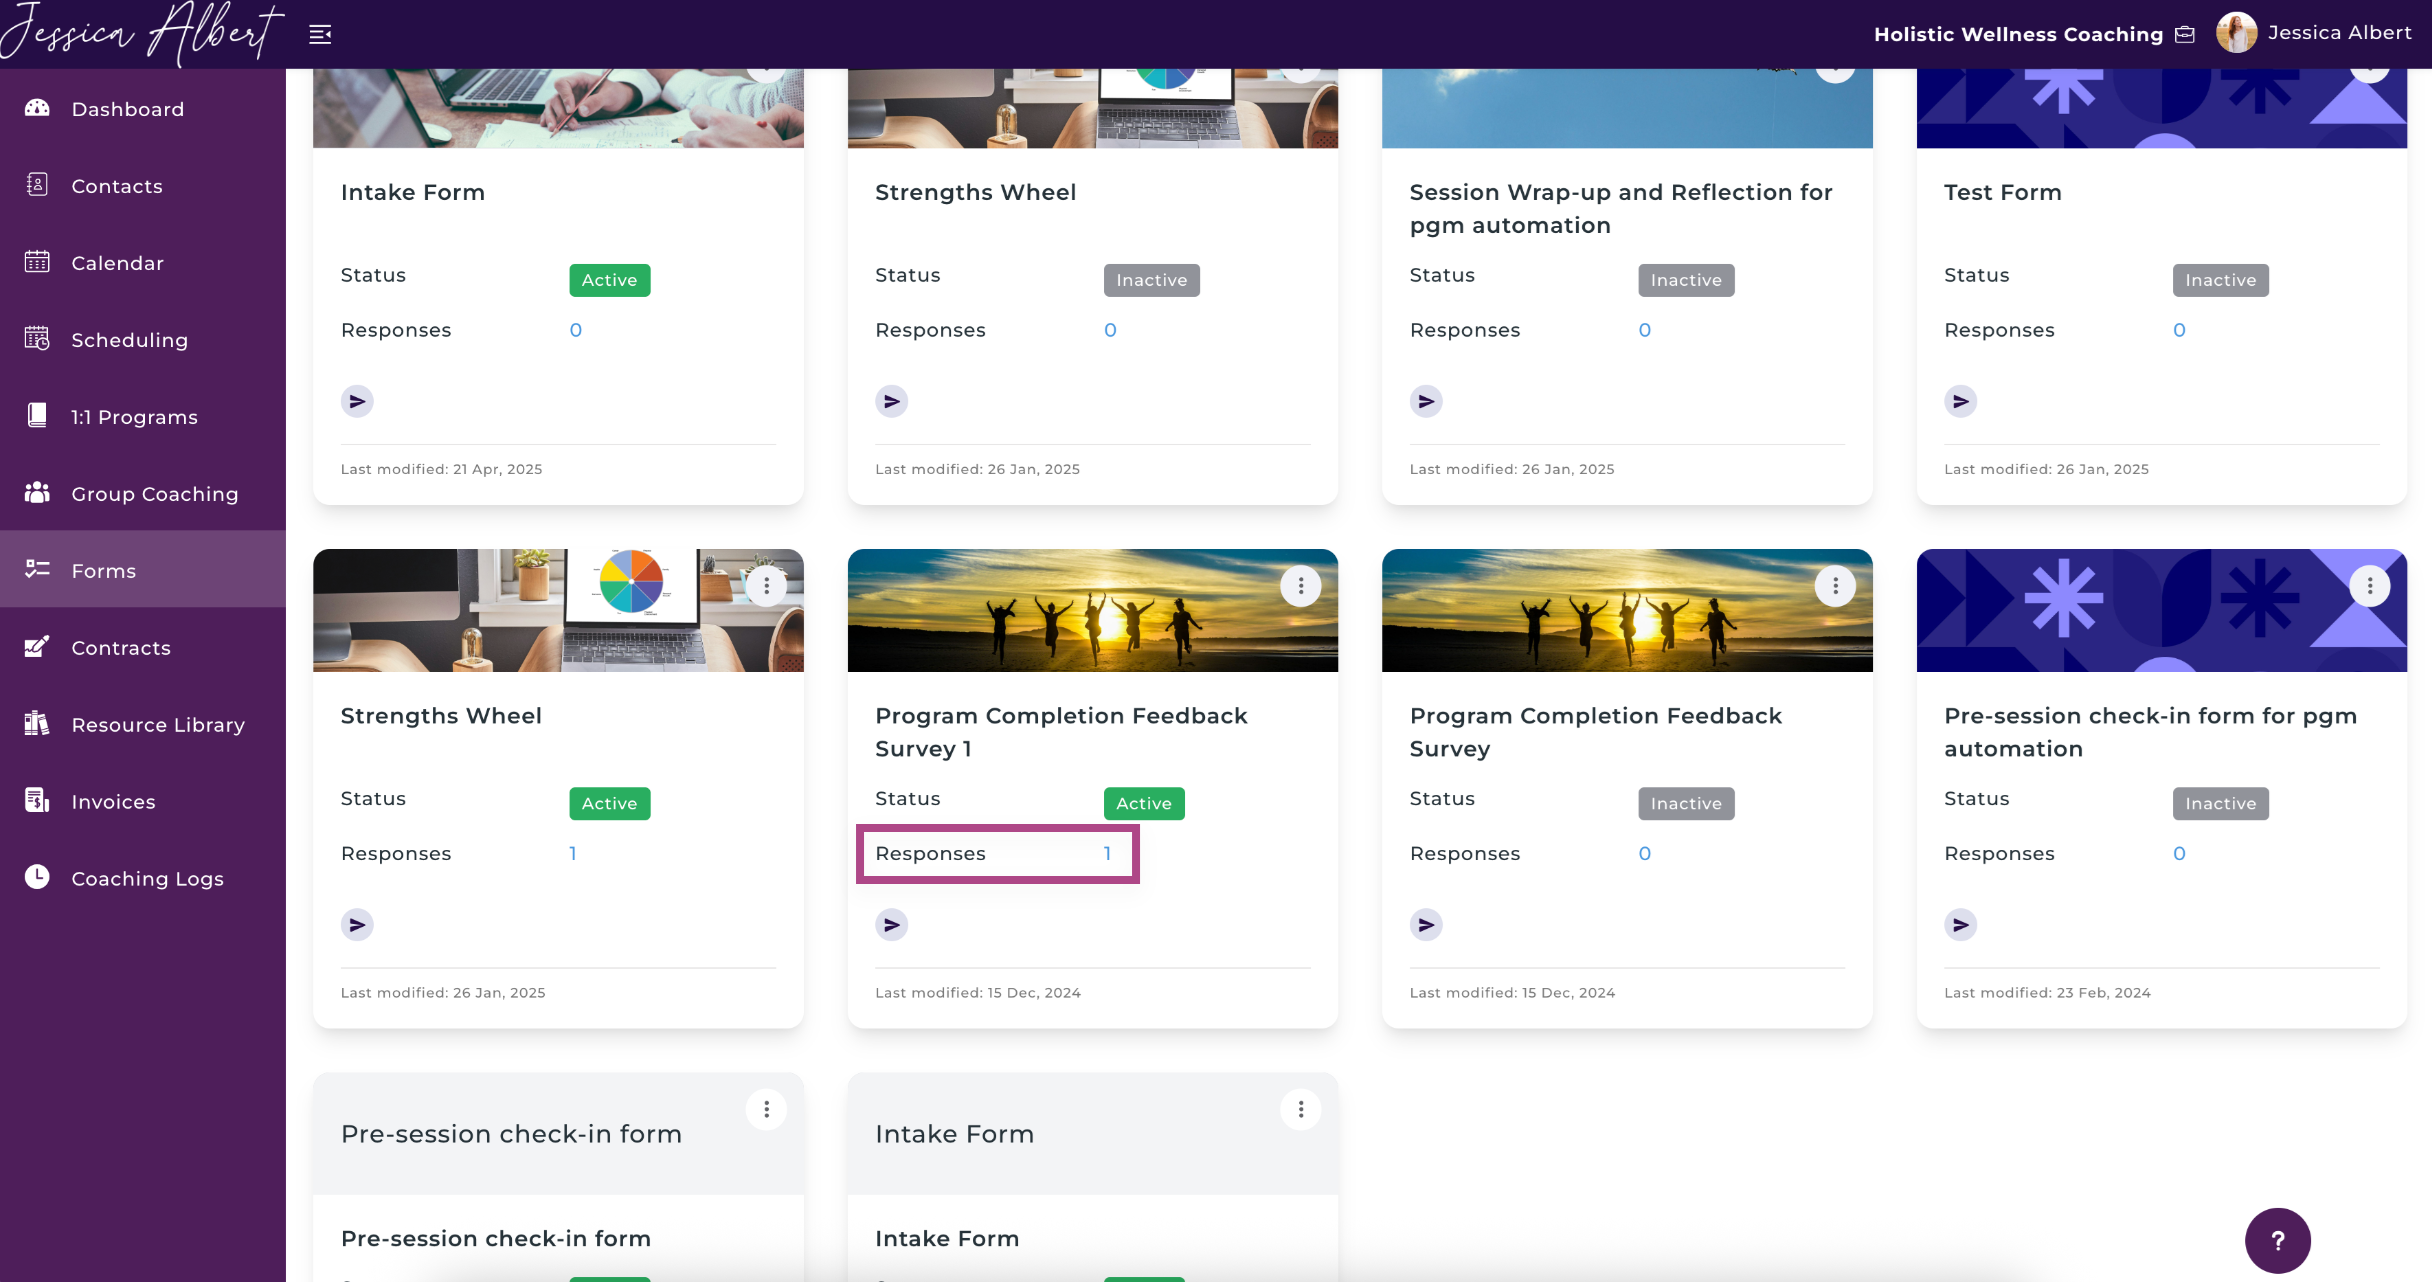The height and width of the screenshot is (1282, 2432).
Task: Toggle Inactive badge on Test Form
Action: coord(2220,280)
